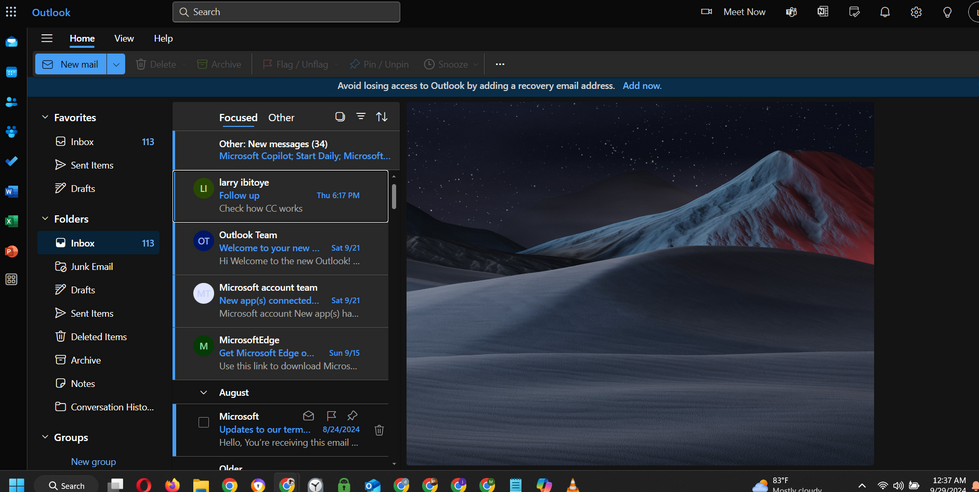Screen dimensions: 979x492
Task: Select Inbox under Favorites
Action: [x=99, y=142]
